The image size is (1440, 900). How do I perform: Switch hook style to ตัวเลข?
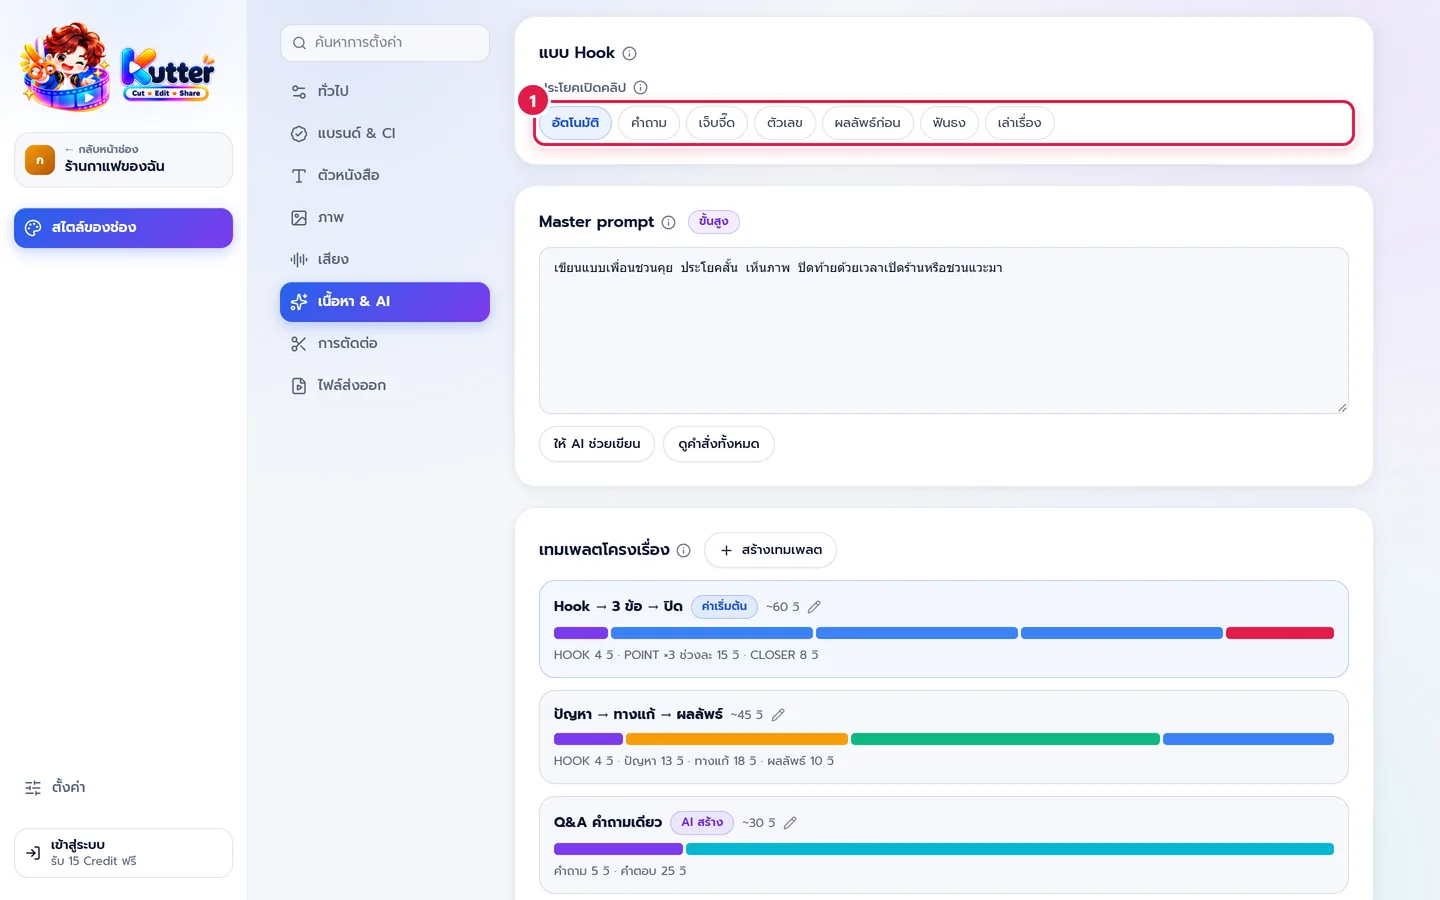[785, 123]
